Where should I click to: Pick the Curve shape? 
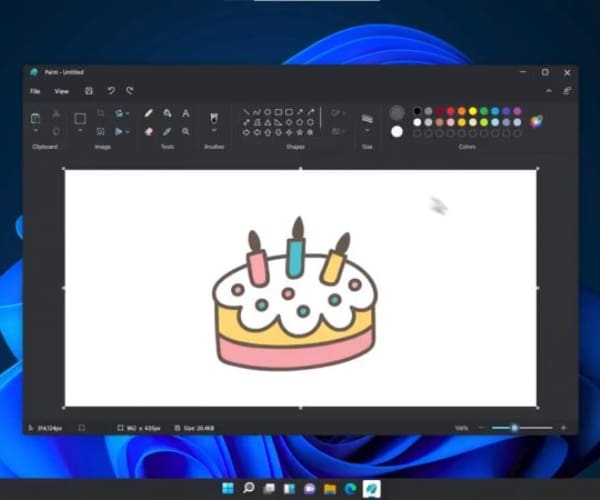click(x=257, y=112)
